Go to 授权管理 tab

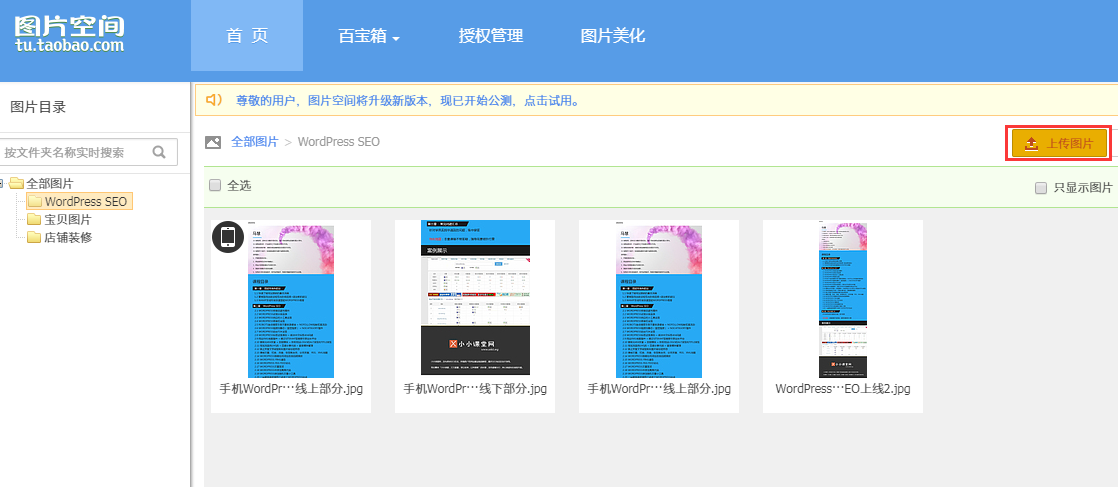pos(491,36)
